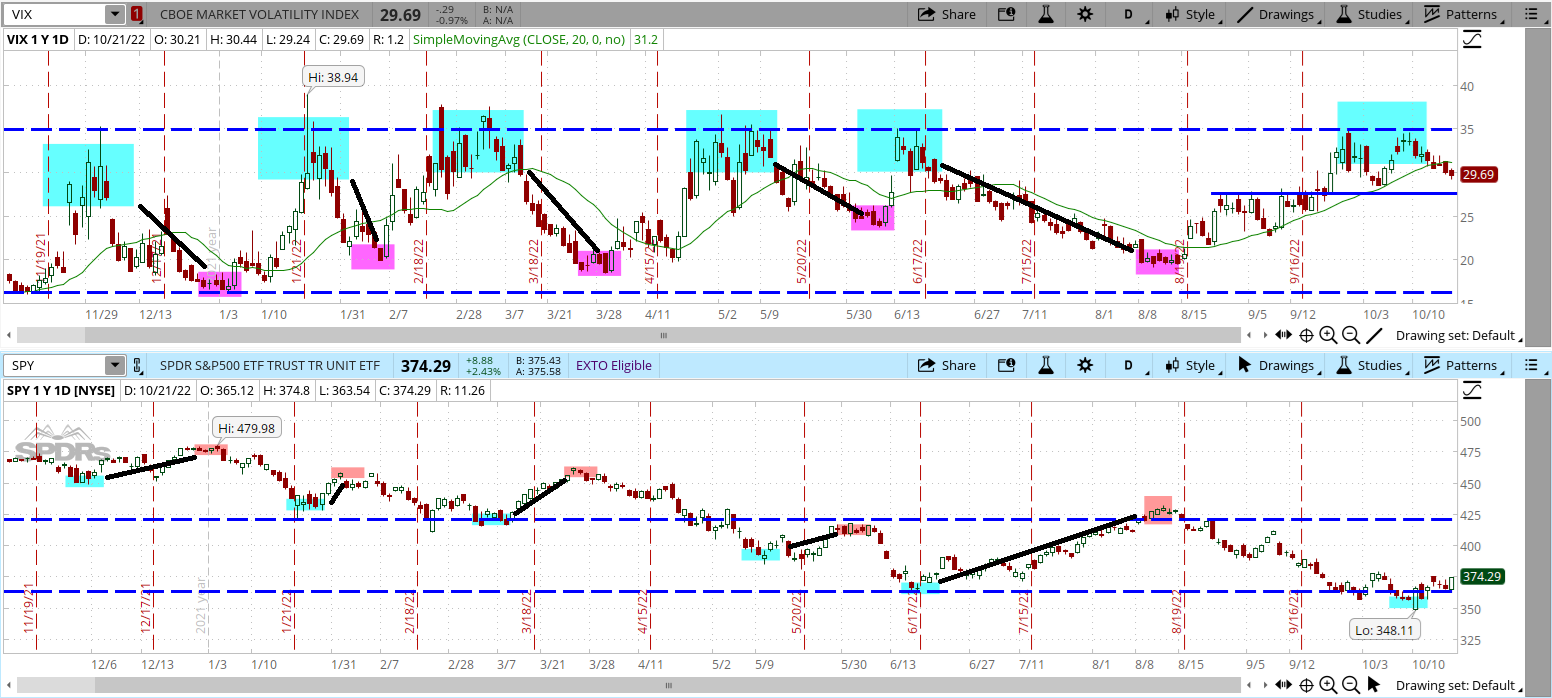Open Drawings menu on SPY chart
Image resolution: width=1552 pixels, height=698 pixels.
click(x=1276, y=365)
